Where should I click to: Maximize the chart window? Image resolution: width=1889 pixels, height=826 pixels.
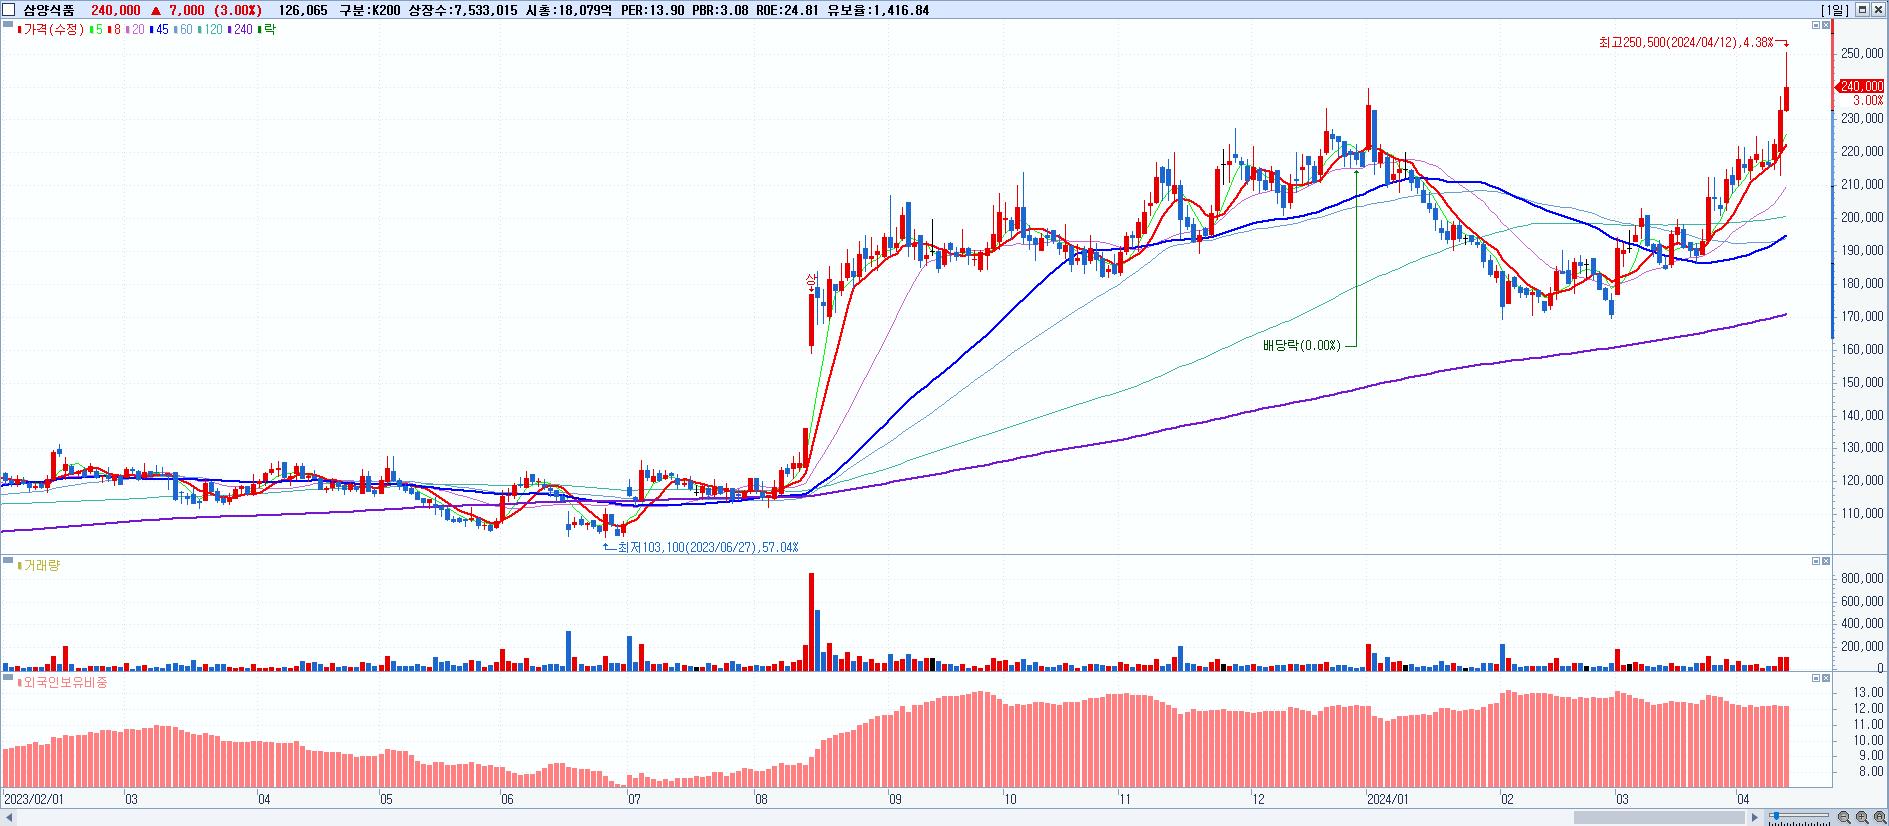(x=1862, y=10)
